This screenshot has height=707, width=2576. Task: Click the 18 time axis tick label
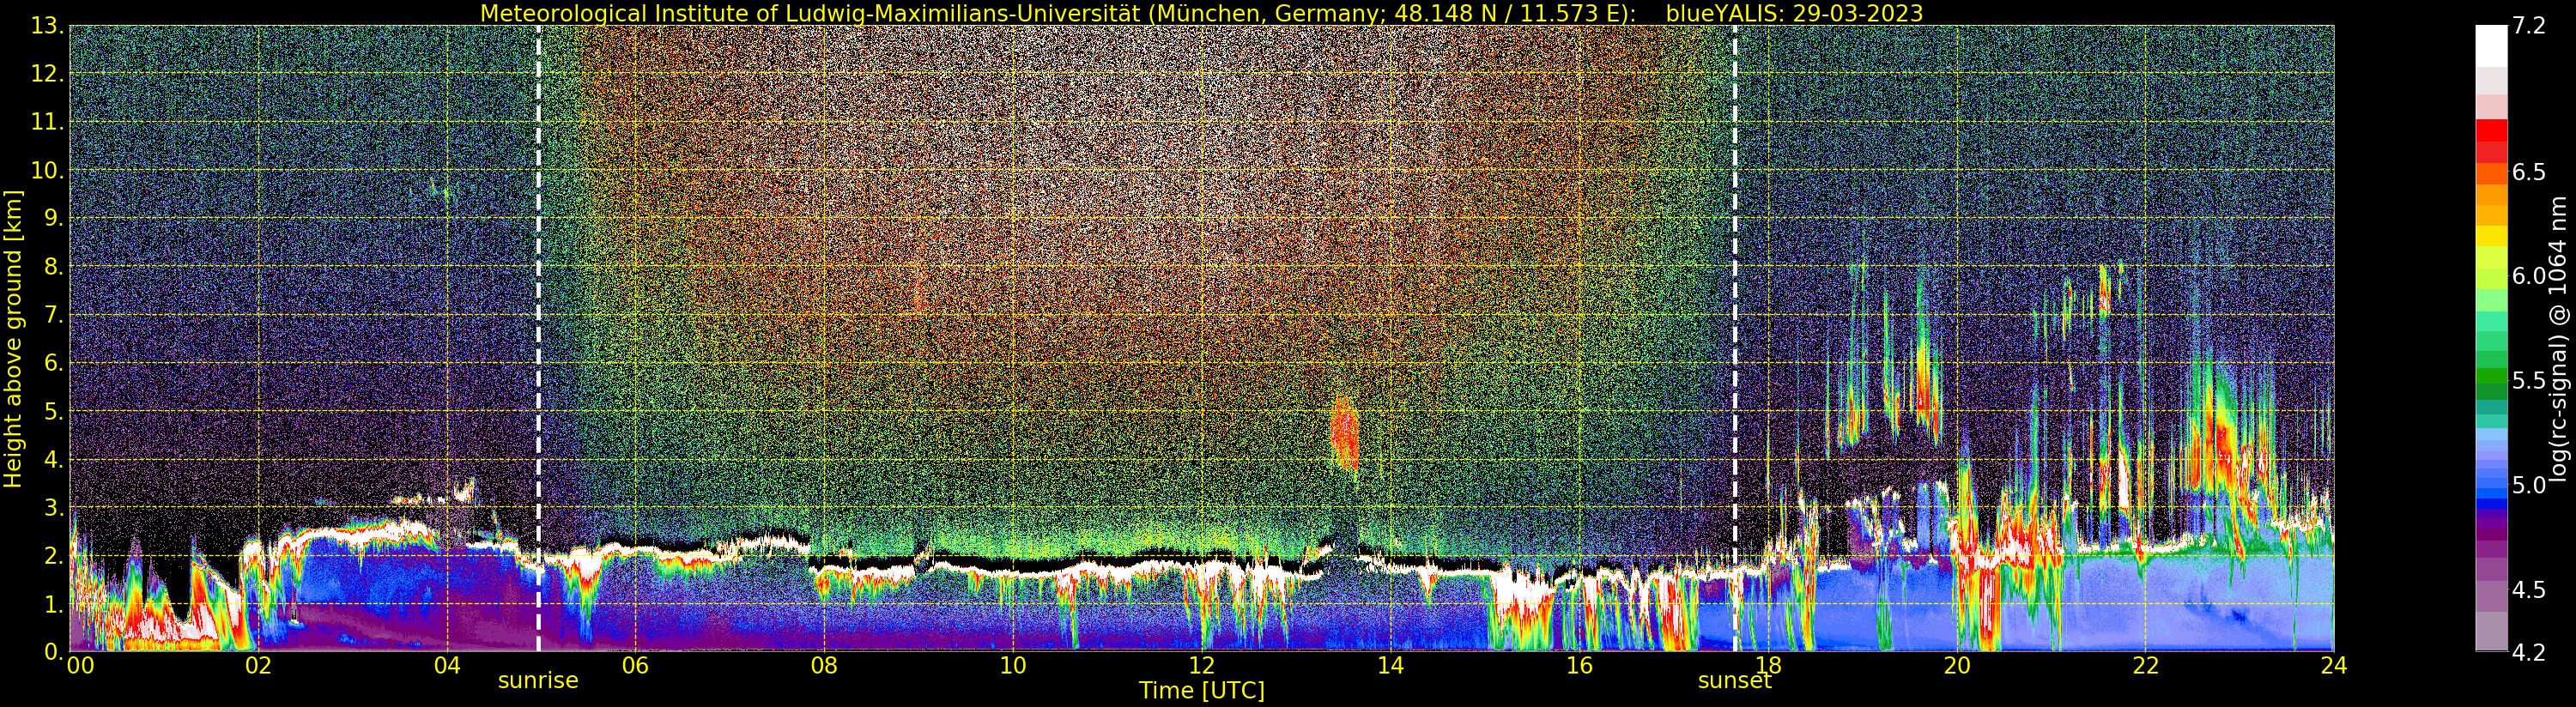(x=1768, y=666)
